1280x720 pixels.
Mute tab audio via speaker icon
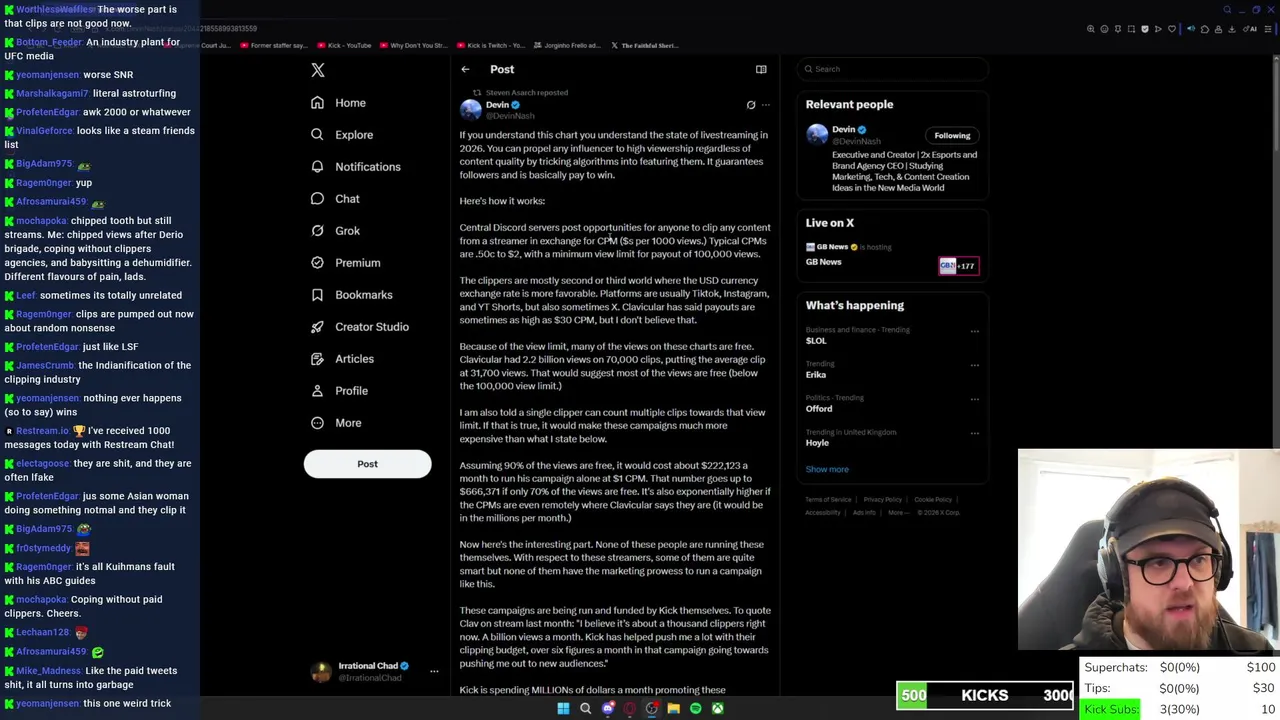click(1191, 29)
